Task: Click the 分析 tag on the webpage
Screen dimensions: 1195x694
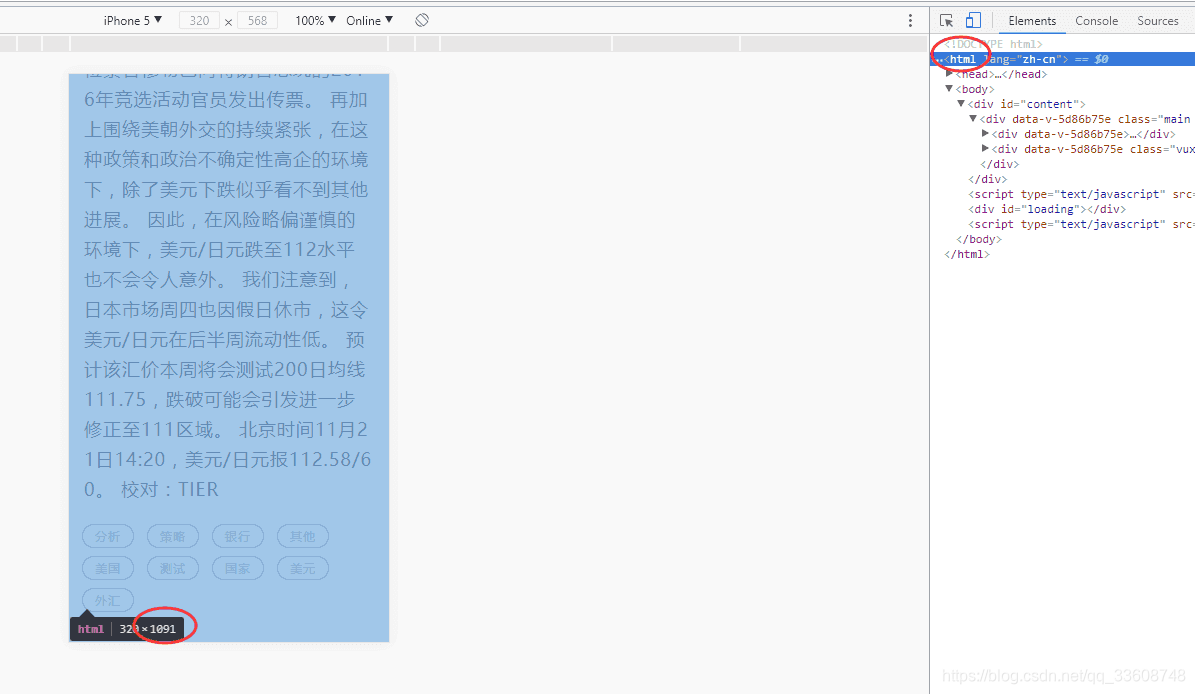Action: click(x=107, y=536)
